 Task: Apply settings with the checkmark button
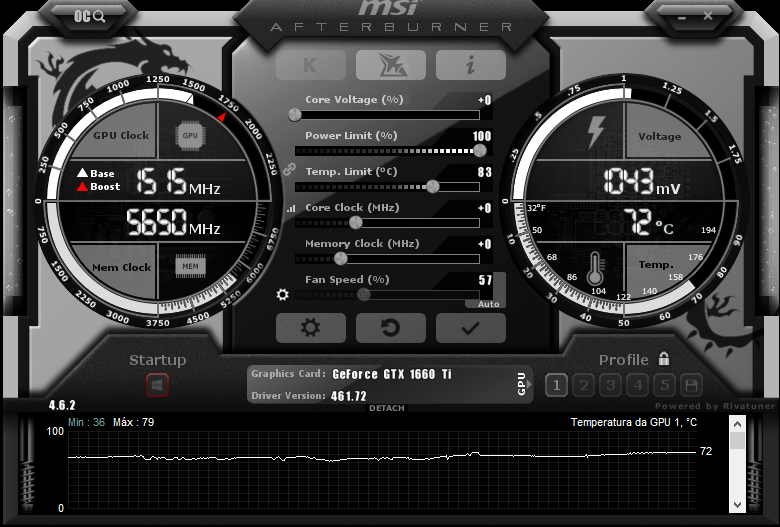point(471,328)
